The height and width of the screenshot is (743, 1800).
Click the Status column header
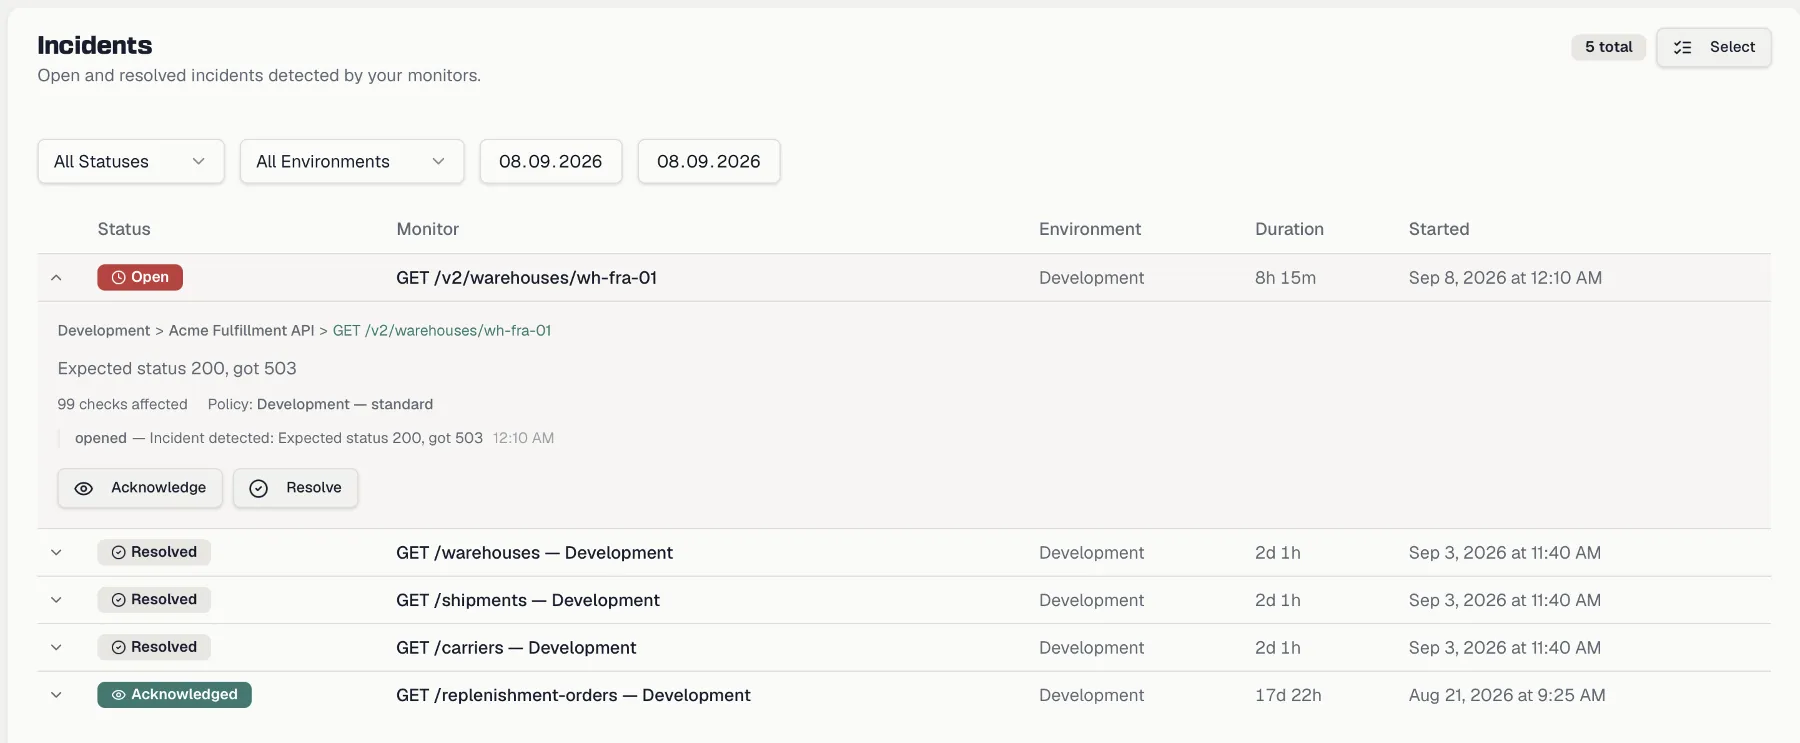tap(124, 229)
